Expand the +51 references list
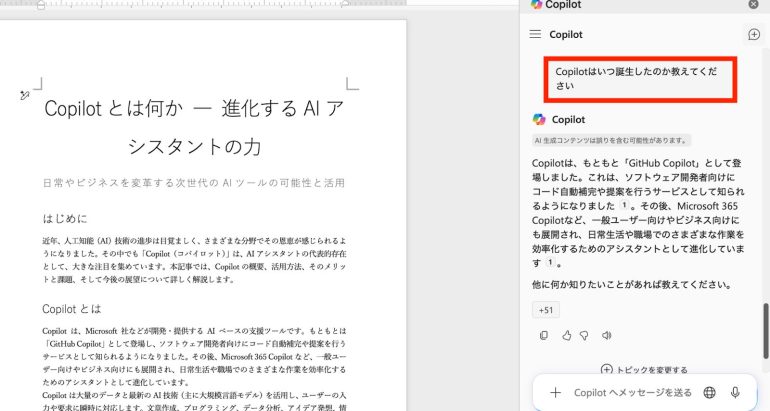770x411 pixels. coord(546,310)
